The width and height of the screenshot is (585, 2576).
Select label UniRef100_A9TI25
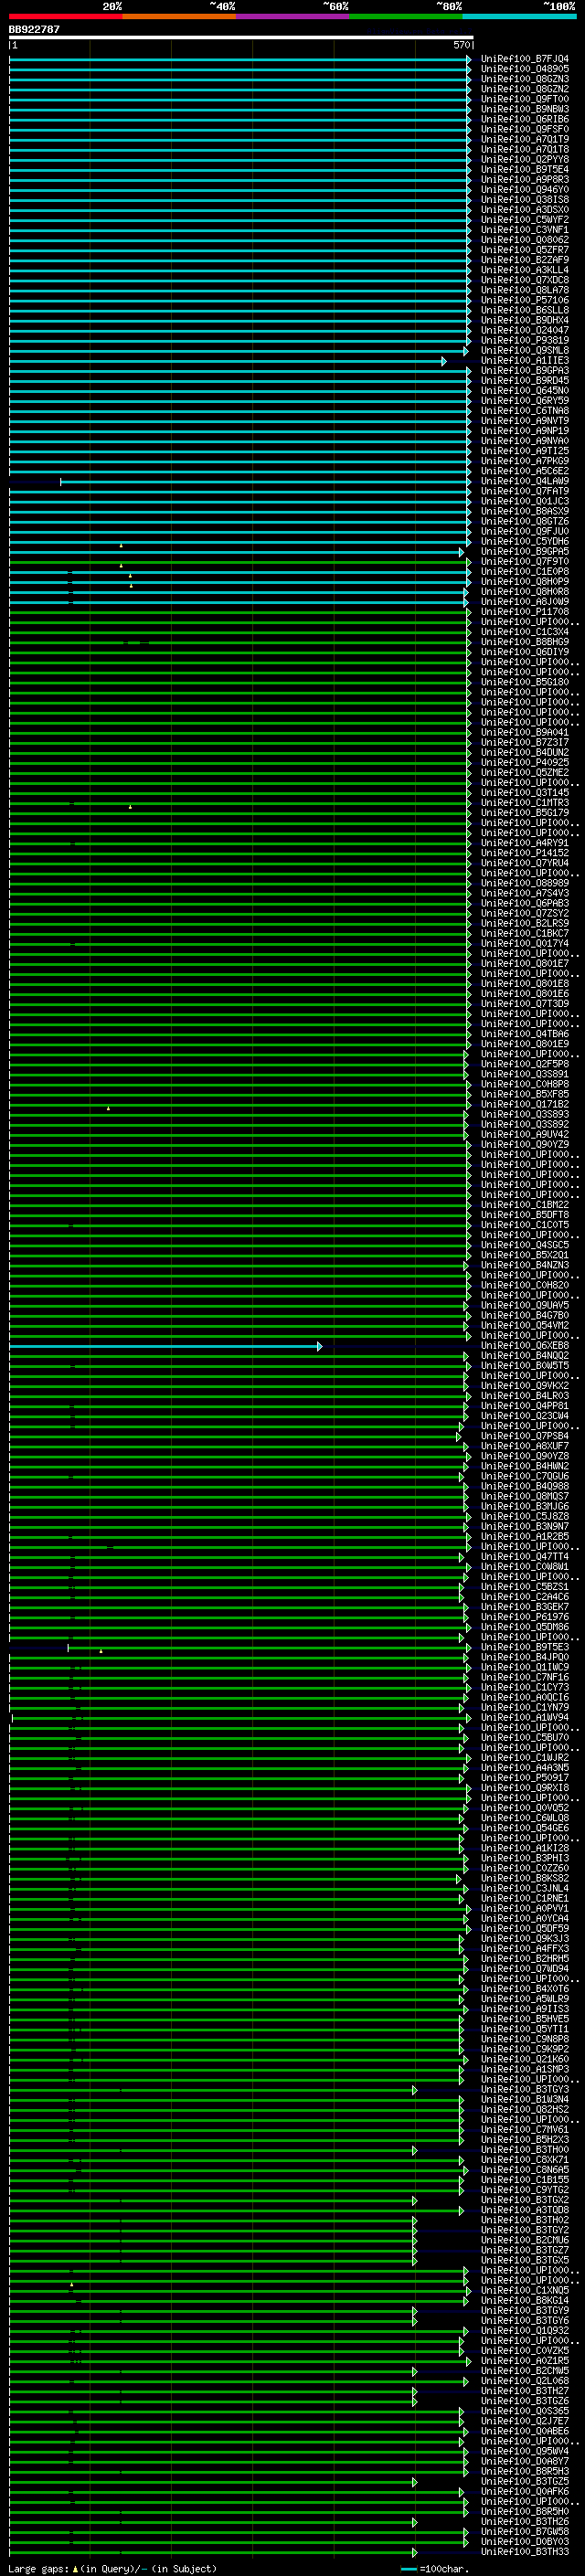525,451
